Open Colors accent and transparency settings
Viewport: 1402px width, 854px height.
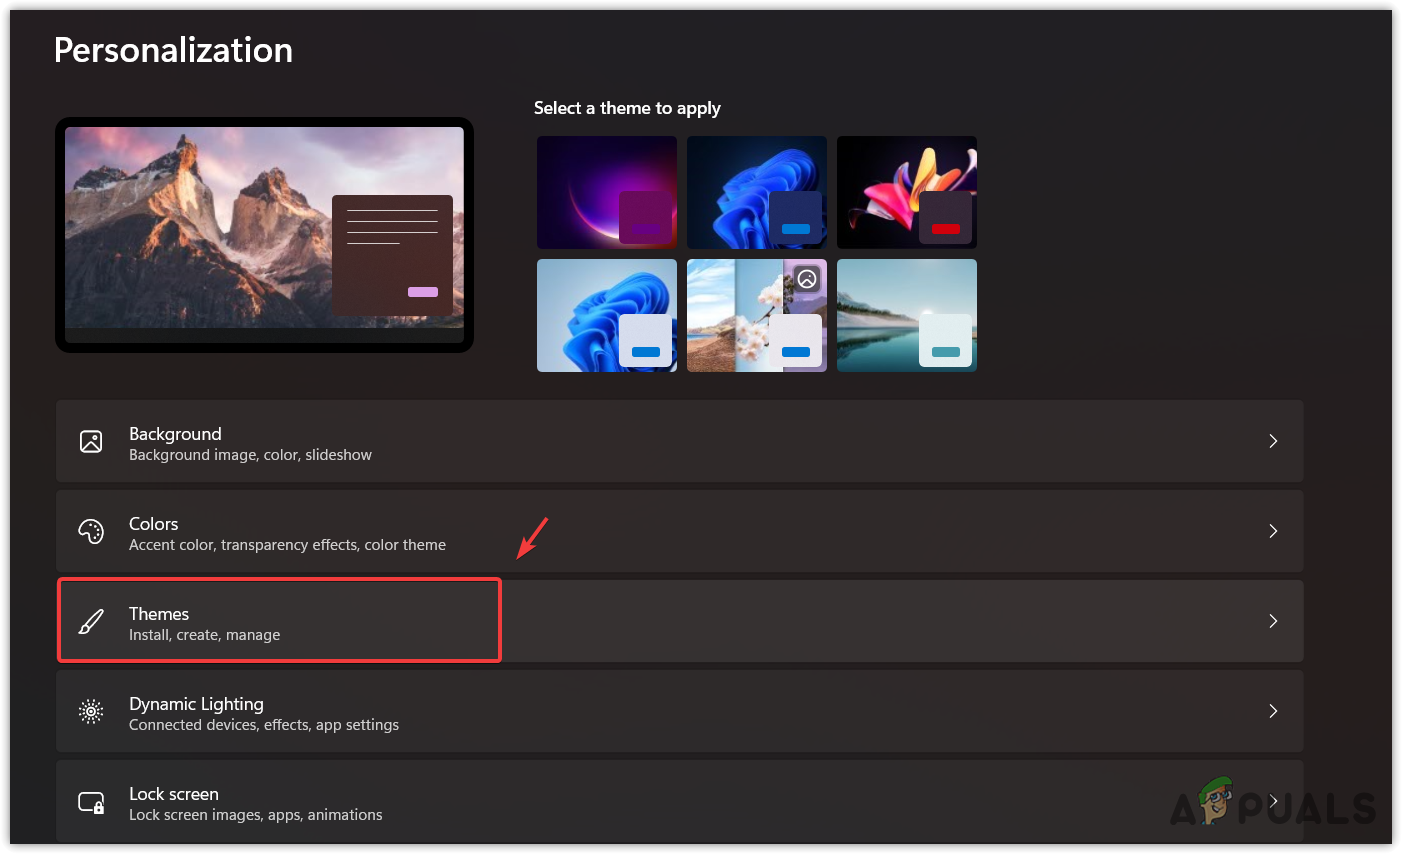pos(680,531)
